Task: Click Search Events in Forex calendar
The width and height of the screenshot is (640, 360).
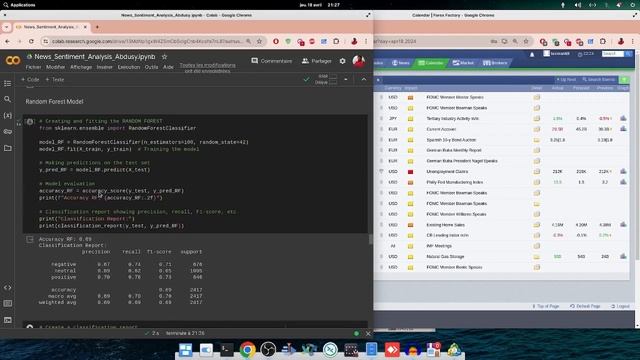Action: (x=599, y=80)
